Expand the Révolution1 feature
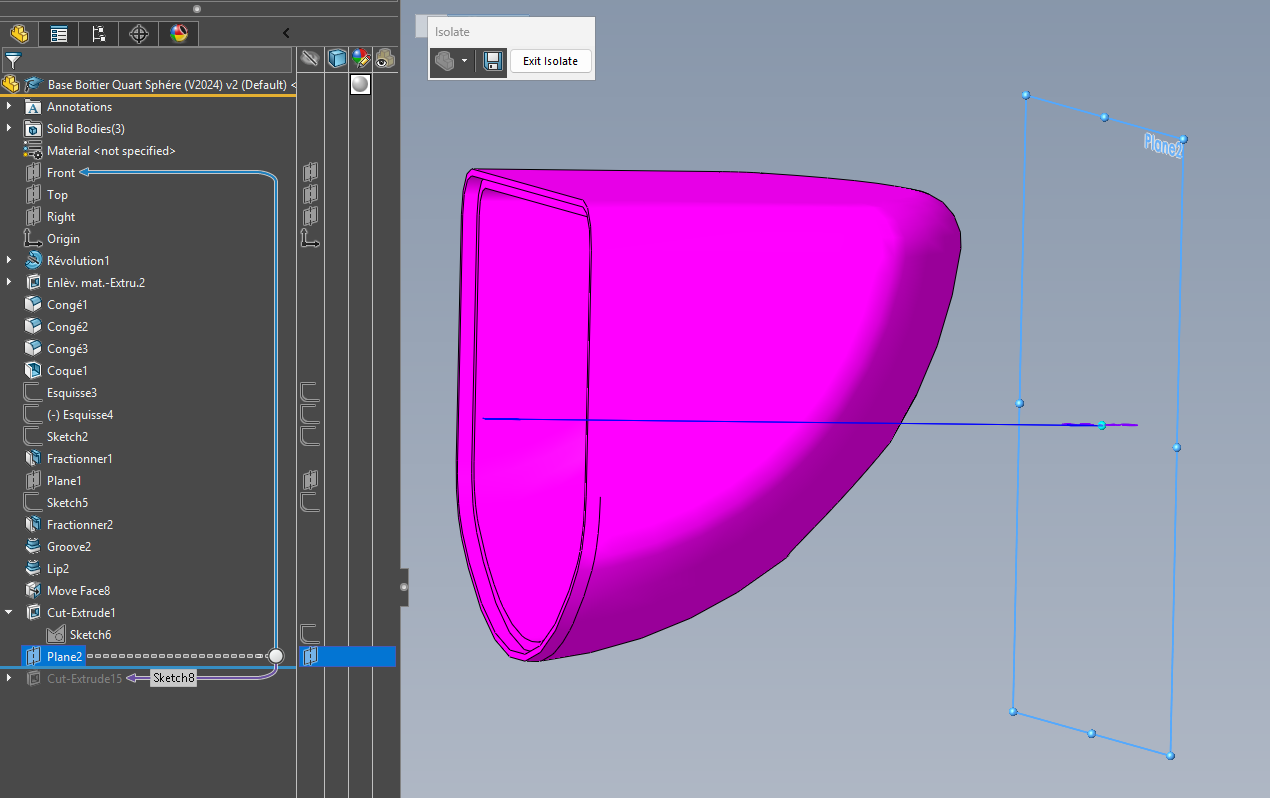This screenshot has height=798, width=1270. click(x=9, y=261)
